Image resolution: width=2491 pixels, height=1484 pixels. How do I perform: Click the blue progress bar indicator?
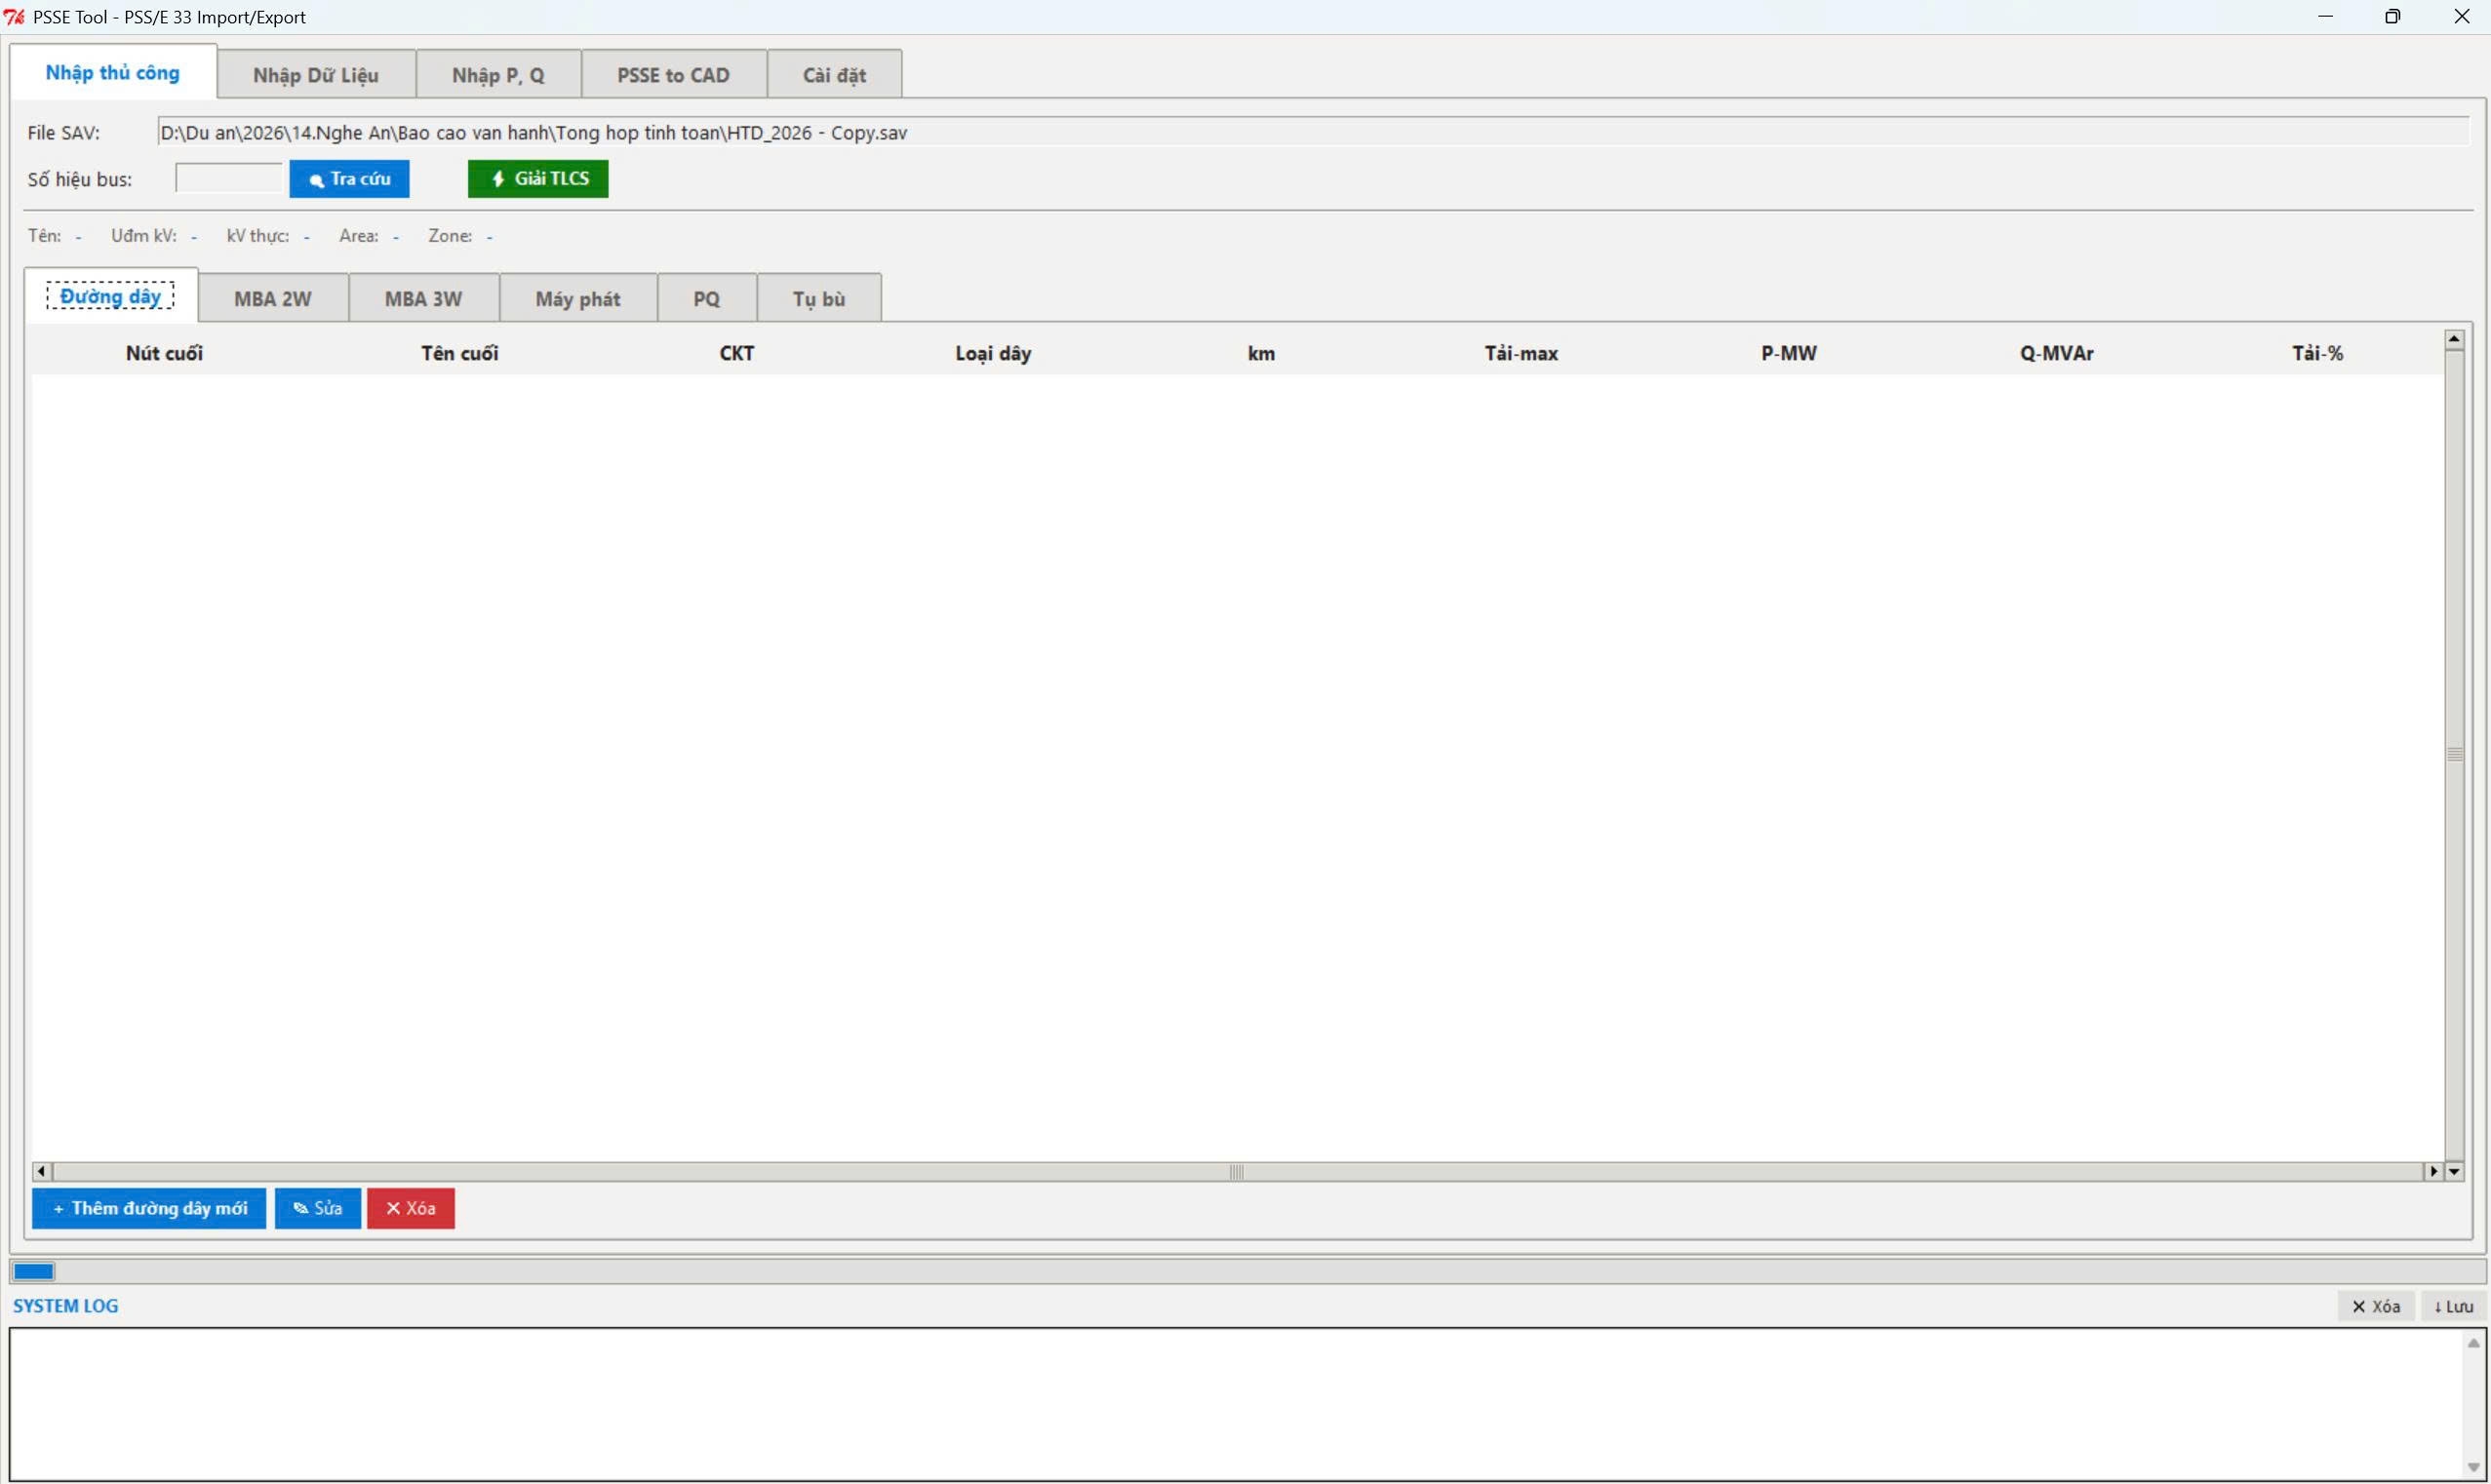pyautogui.click(x=34, y=1271)
